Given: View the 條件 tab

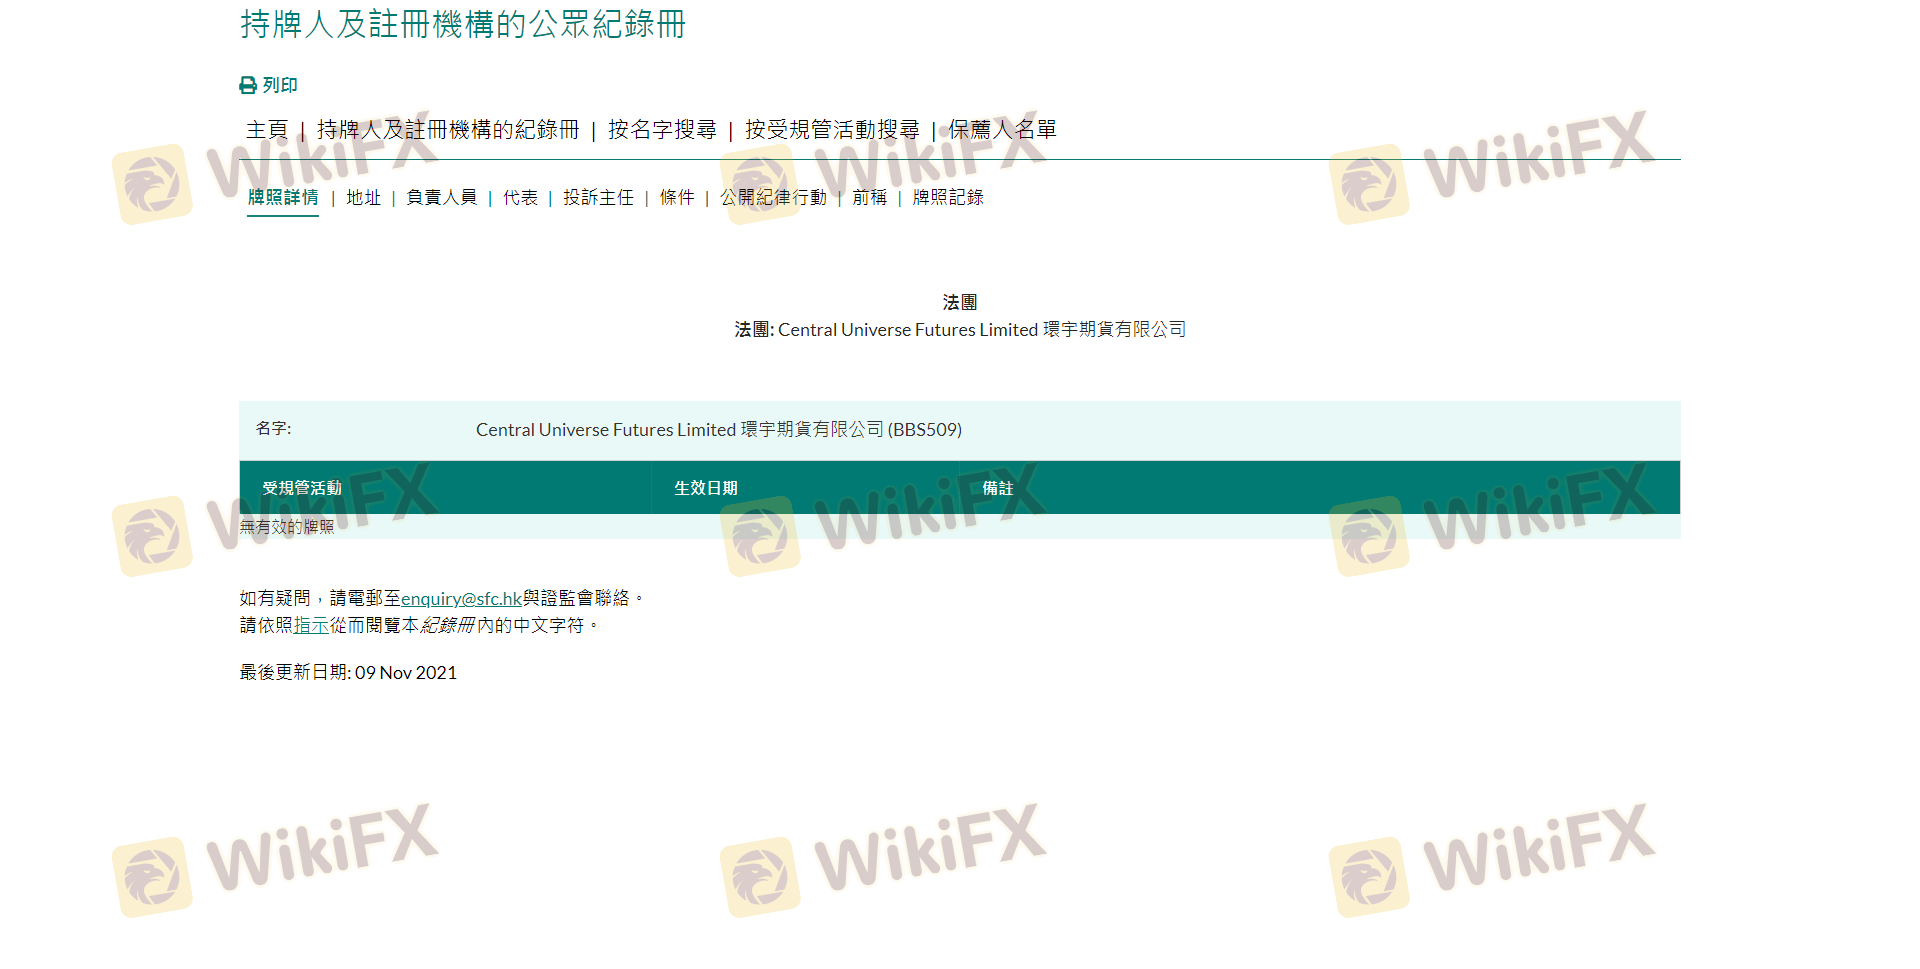Looking at the screenshot, I should coord(677,198).
